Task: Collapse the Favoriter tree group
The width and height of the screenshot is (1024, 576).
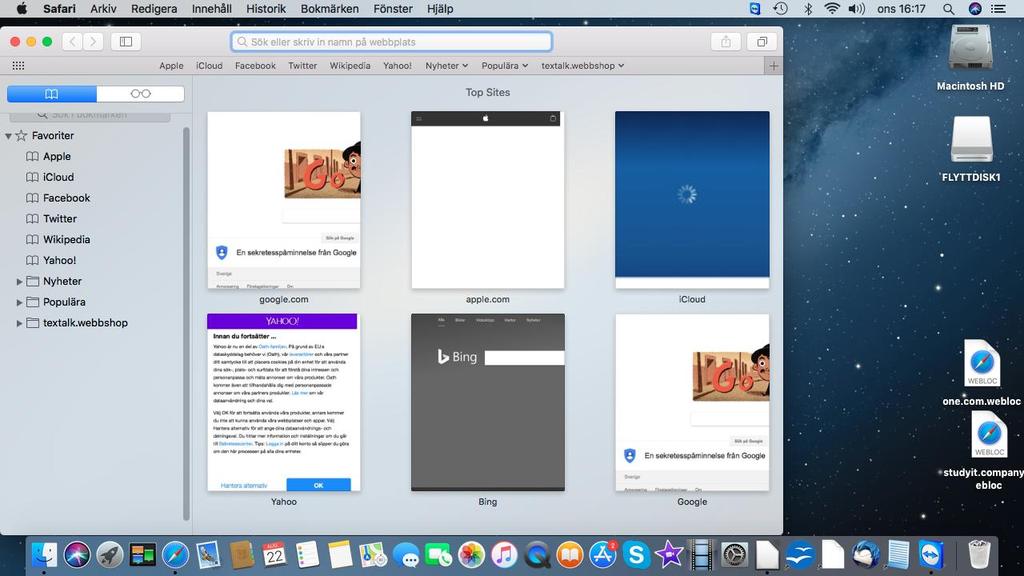Action: (x=8, y=136)
